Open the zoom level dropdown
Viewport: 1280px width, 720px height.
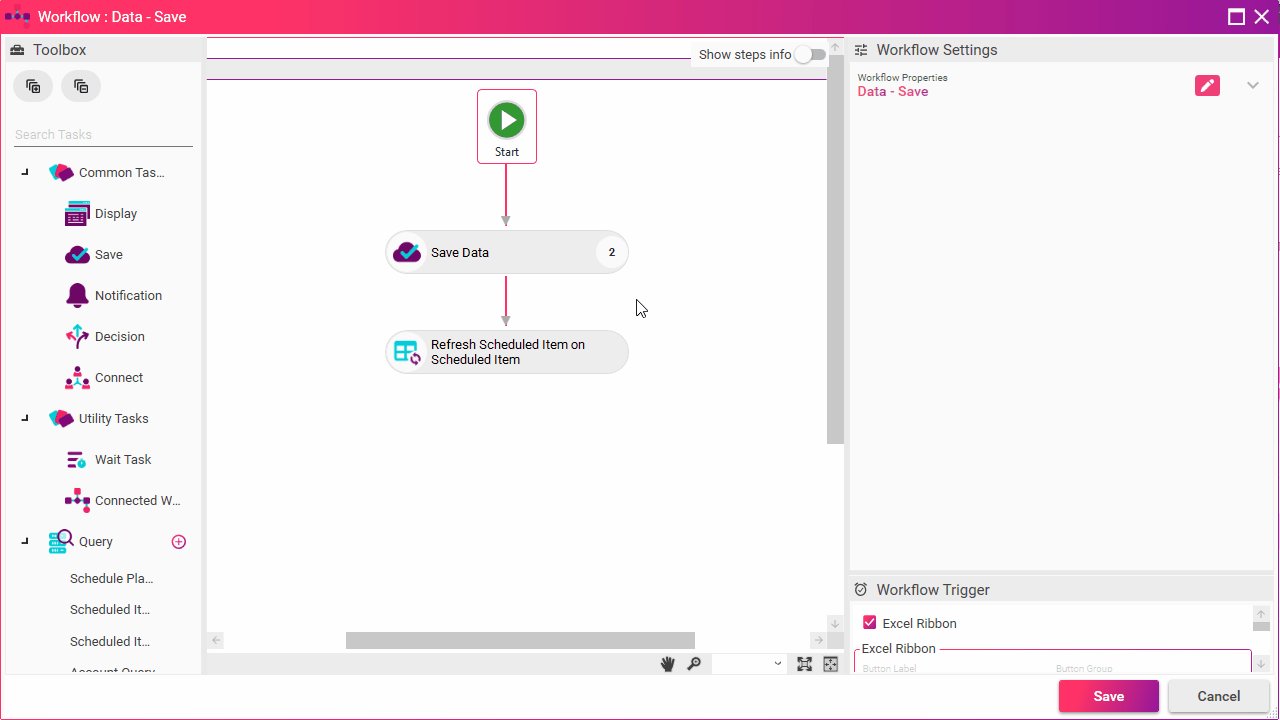[748, 664]
